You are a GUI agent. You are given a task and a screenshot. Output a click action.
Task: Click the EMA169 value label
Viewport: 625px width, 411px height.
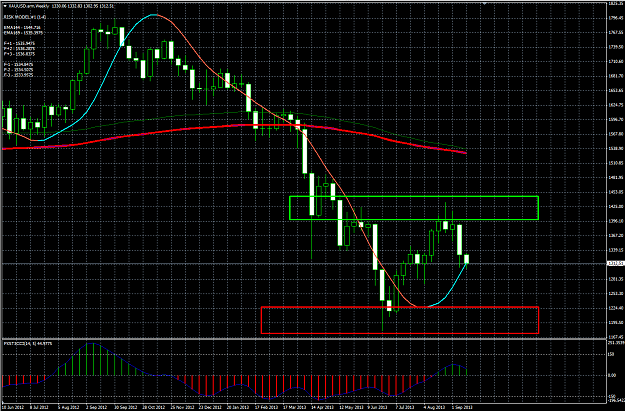click(23, 33)
